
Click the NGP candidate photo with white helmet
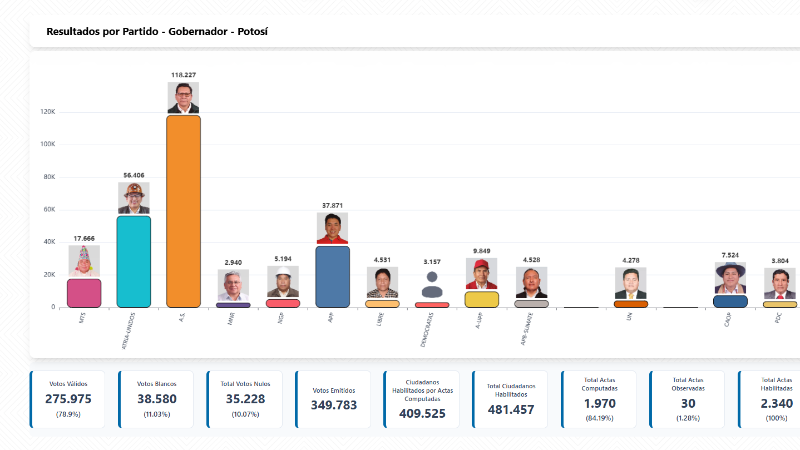(283, 282)
